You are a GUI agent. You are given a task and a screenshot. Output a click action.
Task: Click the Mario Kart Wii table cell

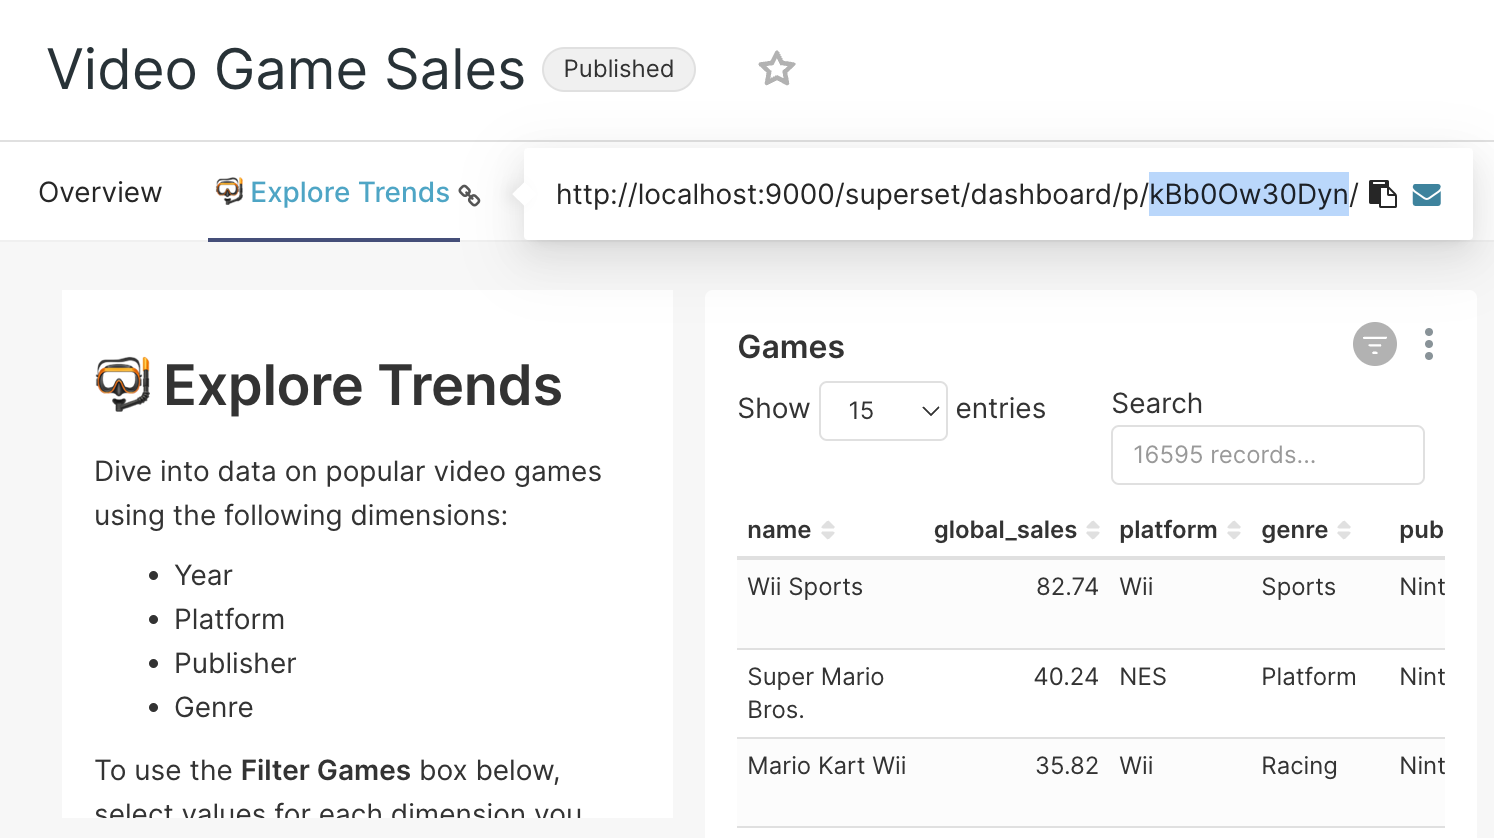click(x=826, y=766)
